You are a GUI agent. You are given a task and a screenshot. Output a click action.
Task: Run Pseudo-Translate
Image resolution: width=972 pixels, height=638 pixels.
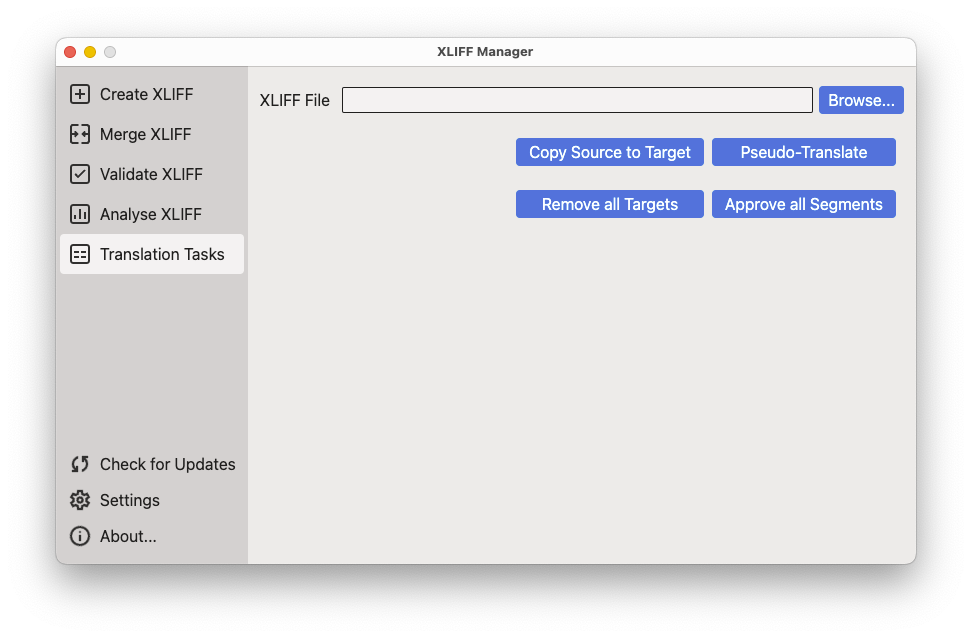tap(803, 152)
